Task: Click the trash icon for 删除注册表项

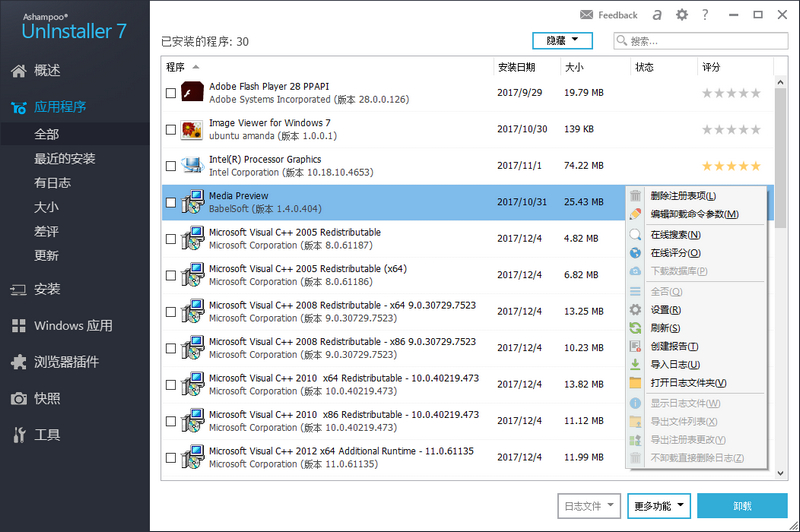Action: click(x=635, y=196)
